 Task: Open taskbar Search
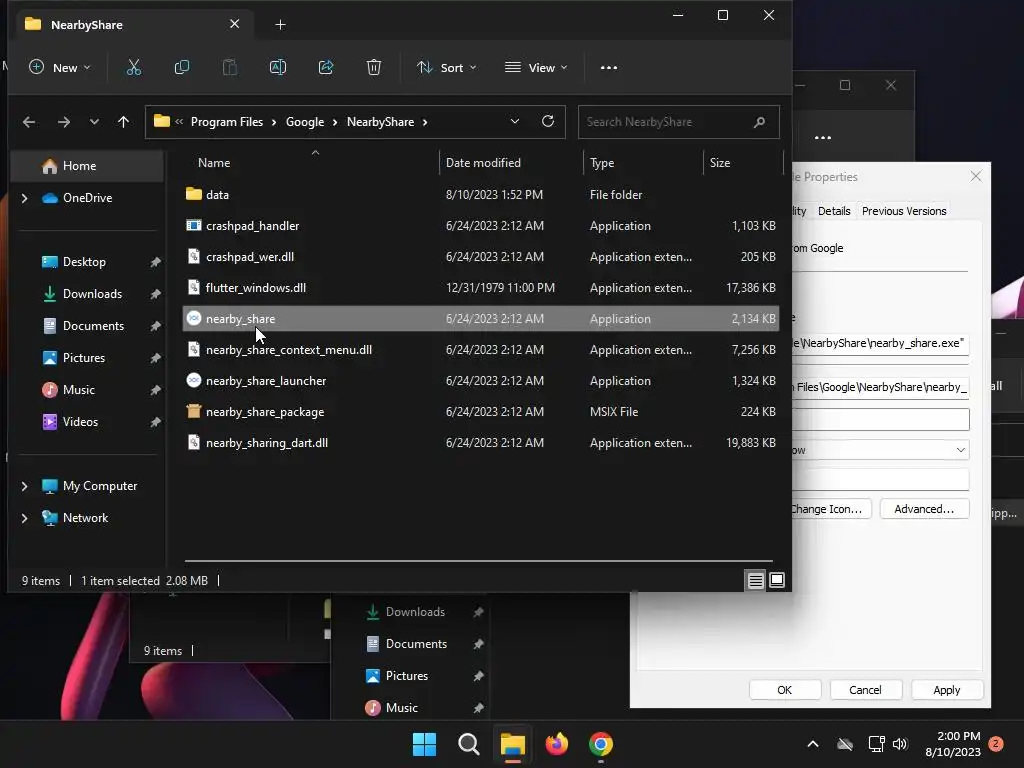468,744
